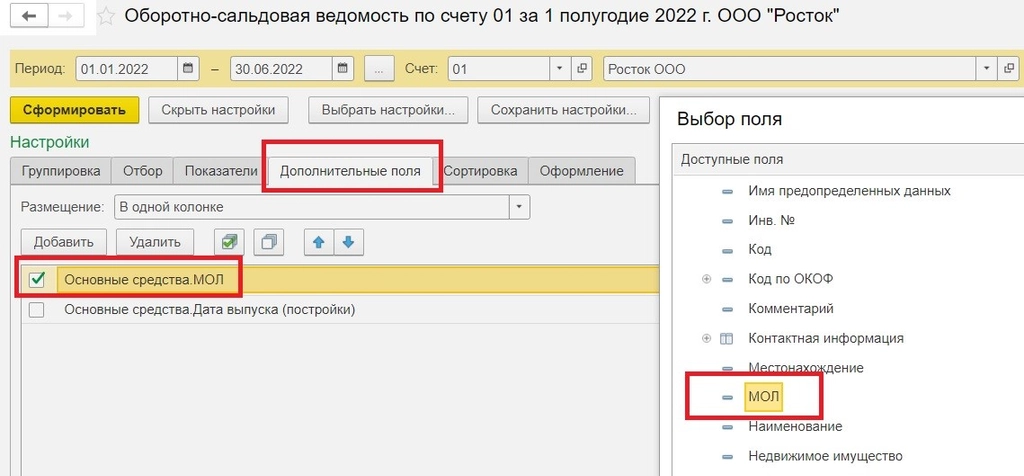Click the organization field Росток ООО
Viewport: 1024px width, 476px height.
point(790,69)
